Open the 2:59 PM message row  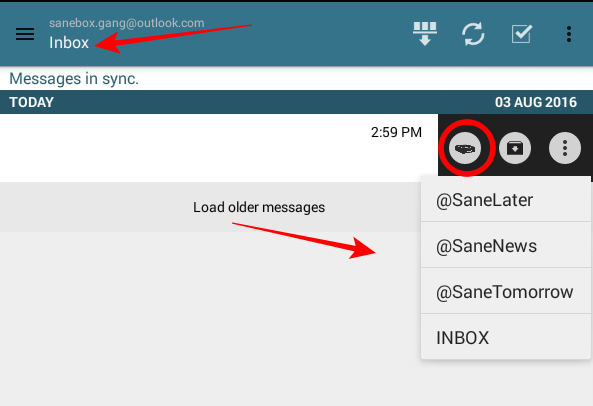pyautogui.click(x=219, y=148)
